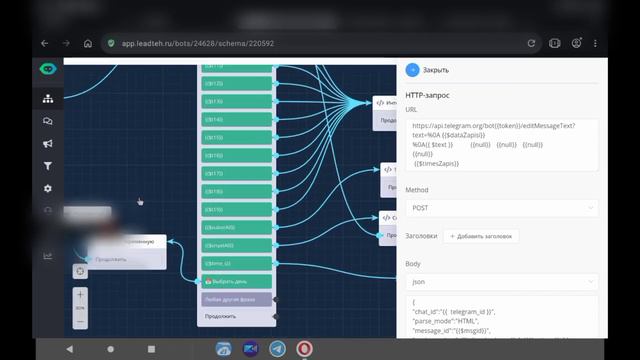Image resolution: width=640 pixels, height=360 pixels.
Task: Open the statistics chart section
Action: (48, 256)
